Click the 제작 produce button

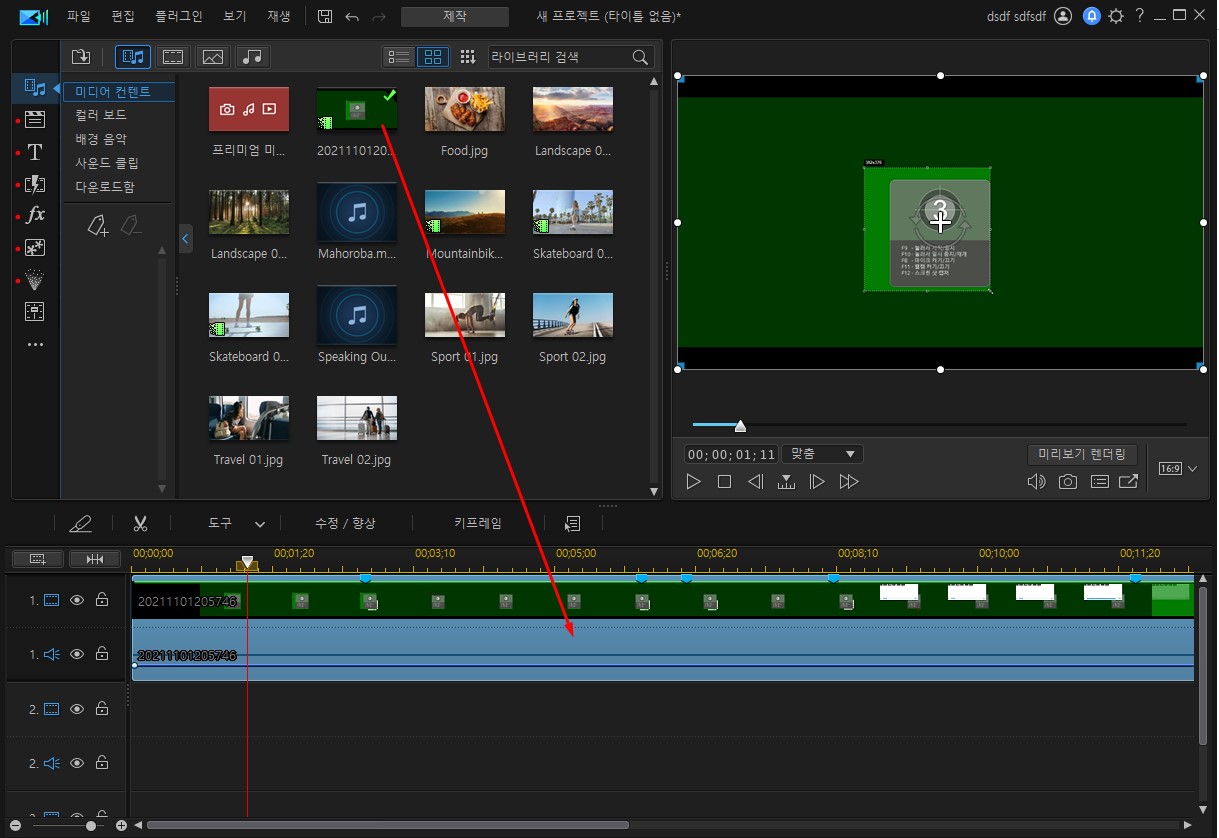point(454,16)
